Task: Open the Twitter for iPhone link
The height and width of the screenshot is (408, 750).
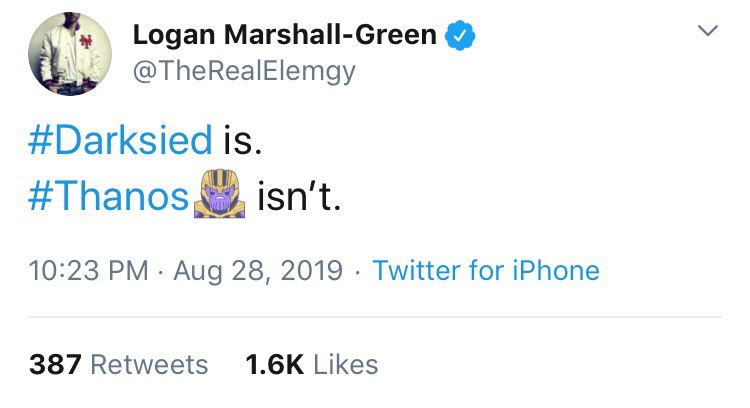Action: [486, 270]
